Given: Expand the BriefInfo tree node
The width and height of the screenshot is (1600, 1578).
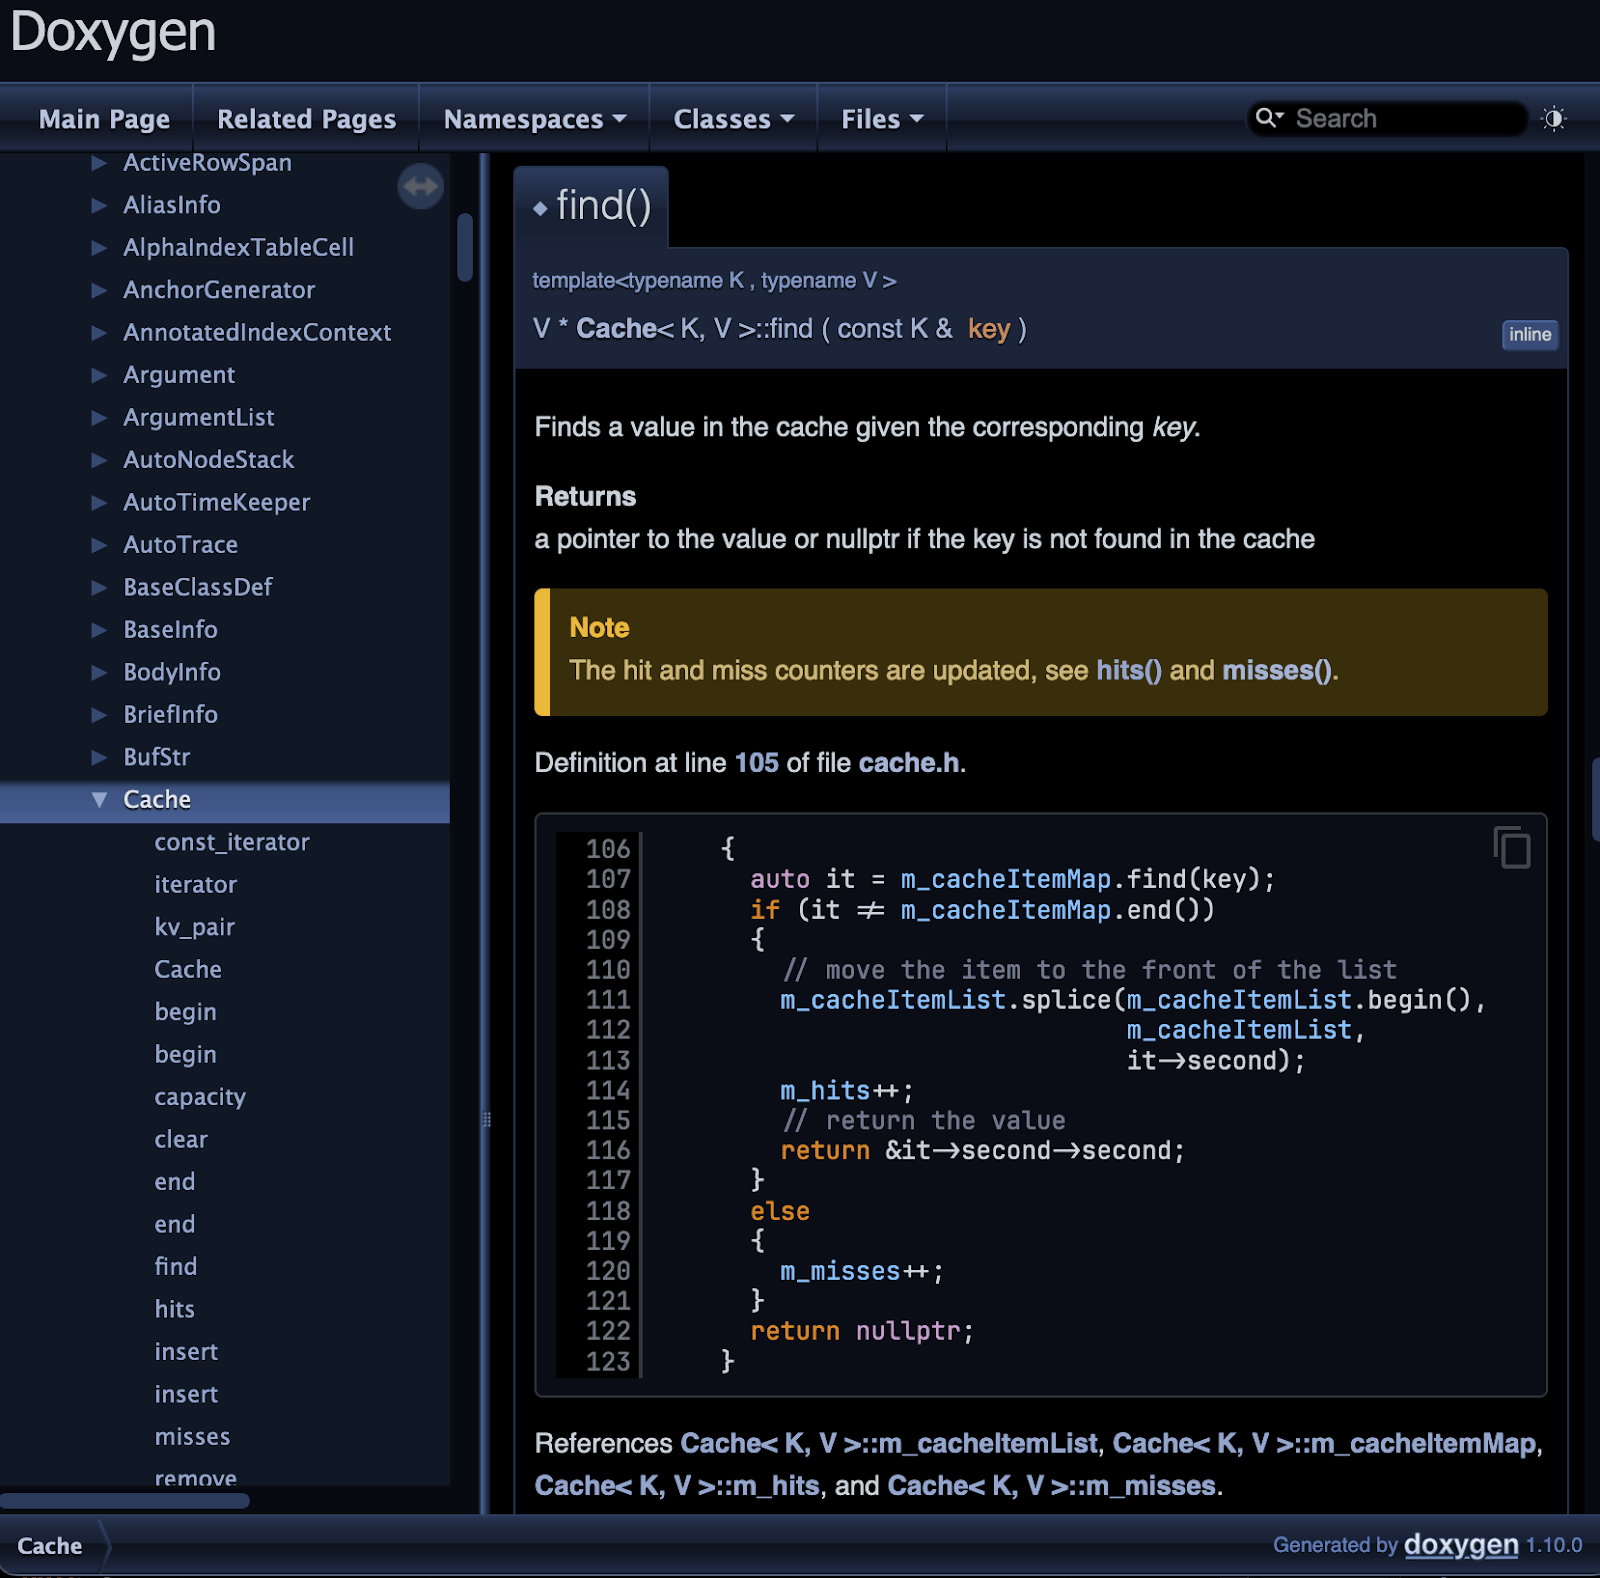Looking at the screenshot, I should (99, 715).
